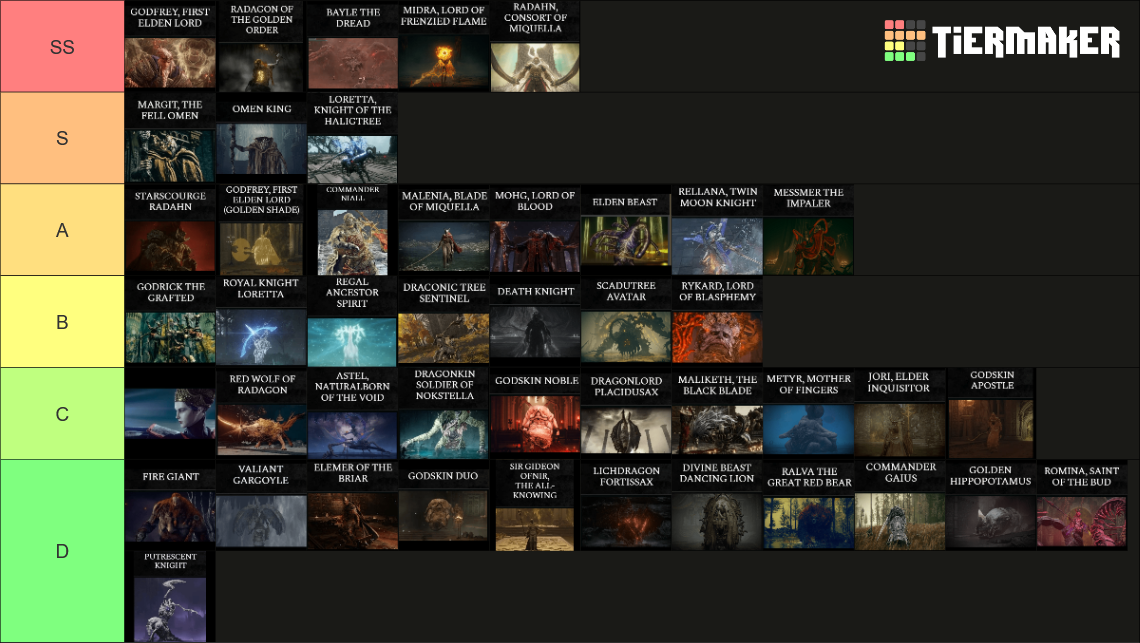
Task: Select Astel, Naturalborn of the Void card
Action: 353,413
